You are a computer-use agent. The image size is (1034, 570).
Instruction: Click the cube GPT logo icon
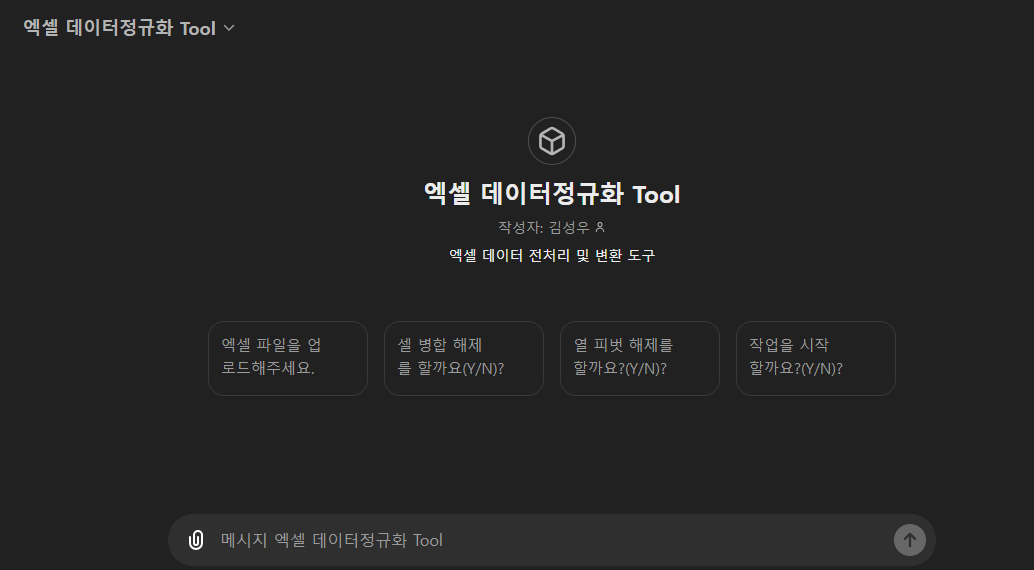(x=552, y=141)
